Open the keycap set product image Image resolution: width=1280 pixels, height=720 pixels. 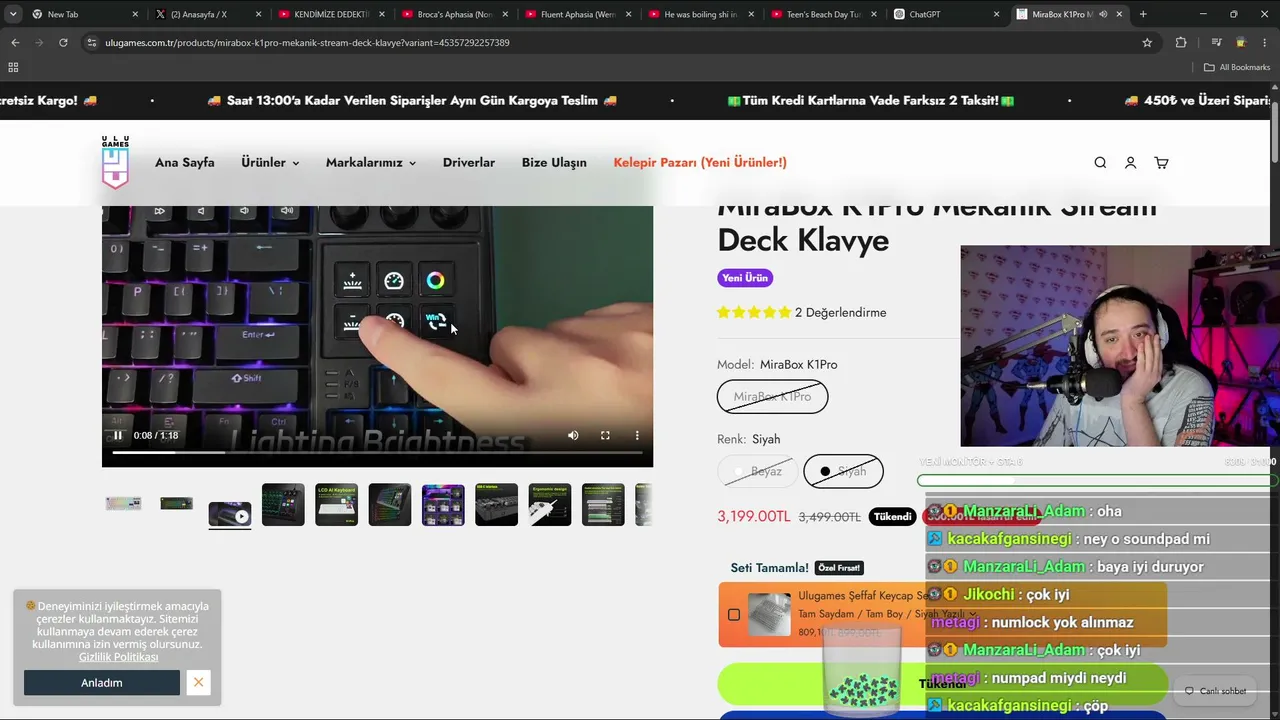[769, 615]
